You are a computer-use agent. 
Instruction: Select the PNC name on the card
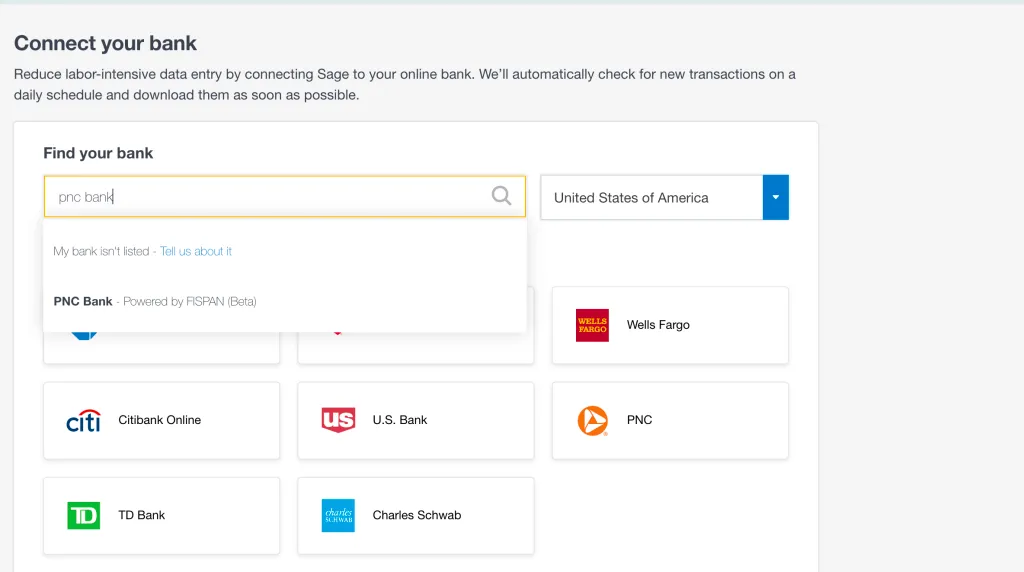tap(639, 421)
